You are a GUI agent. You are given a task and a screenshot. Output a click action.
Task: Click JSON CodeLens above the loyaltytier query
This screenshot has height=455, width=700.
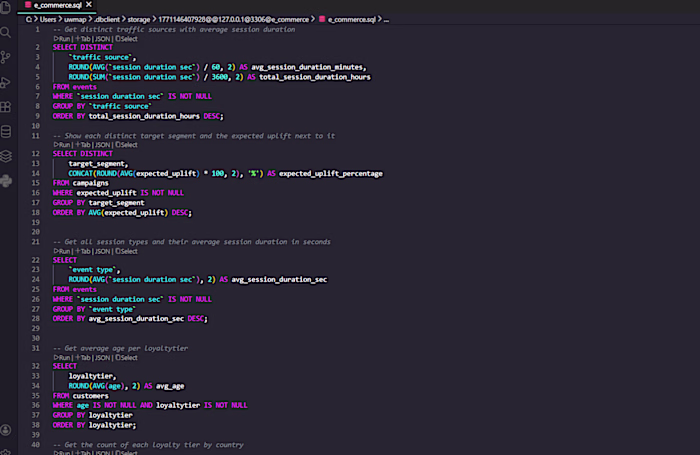pos(102,358)
